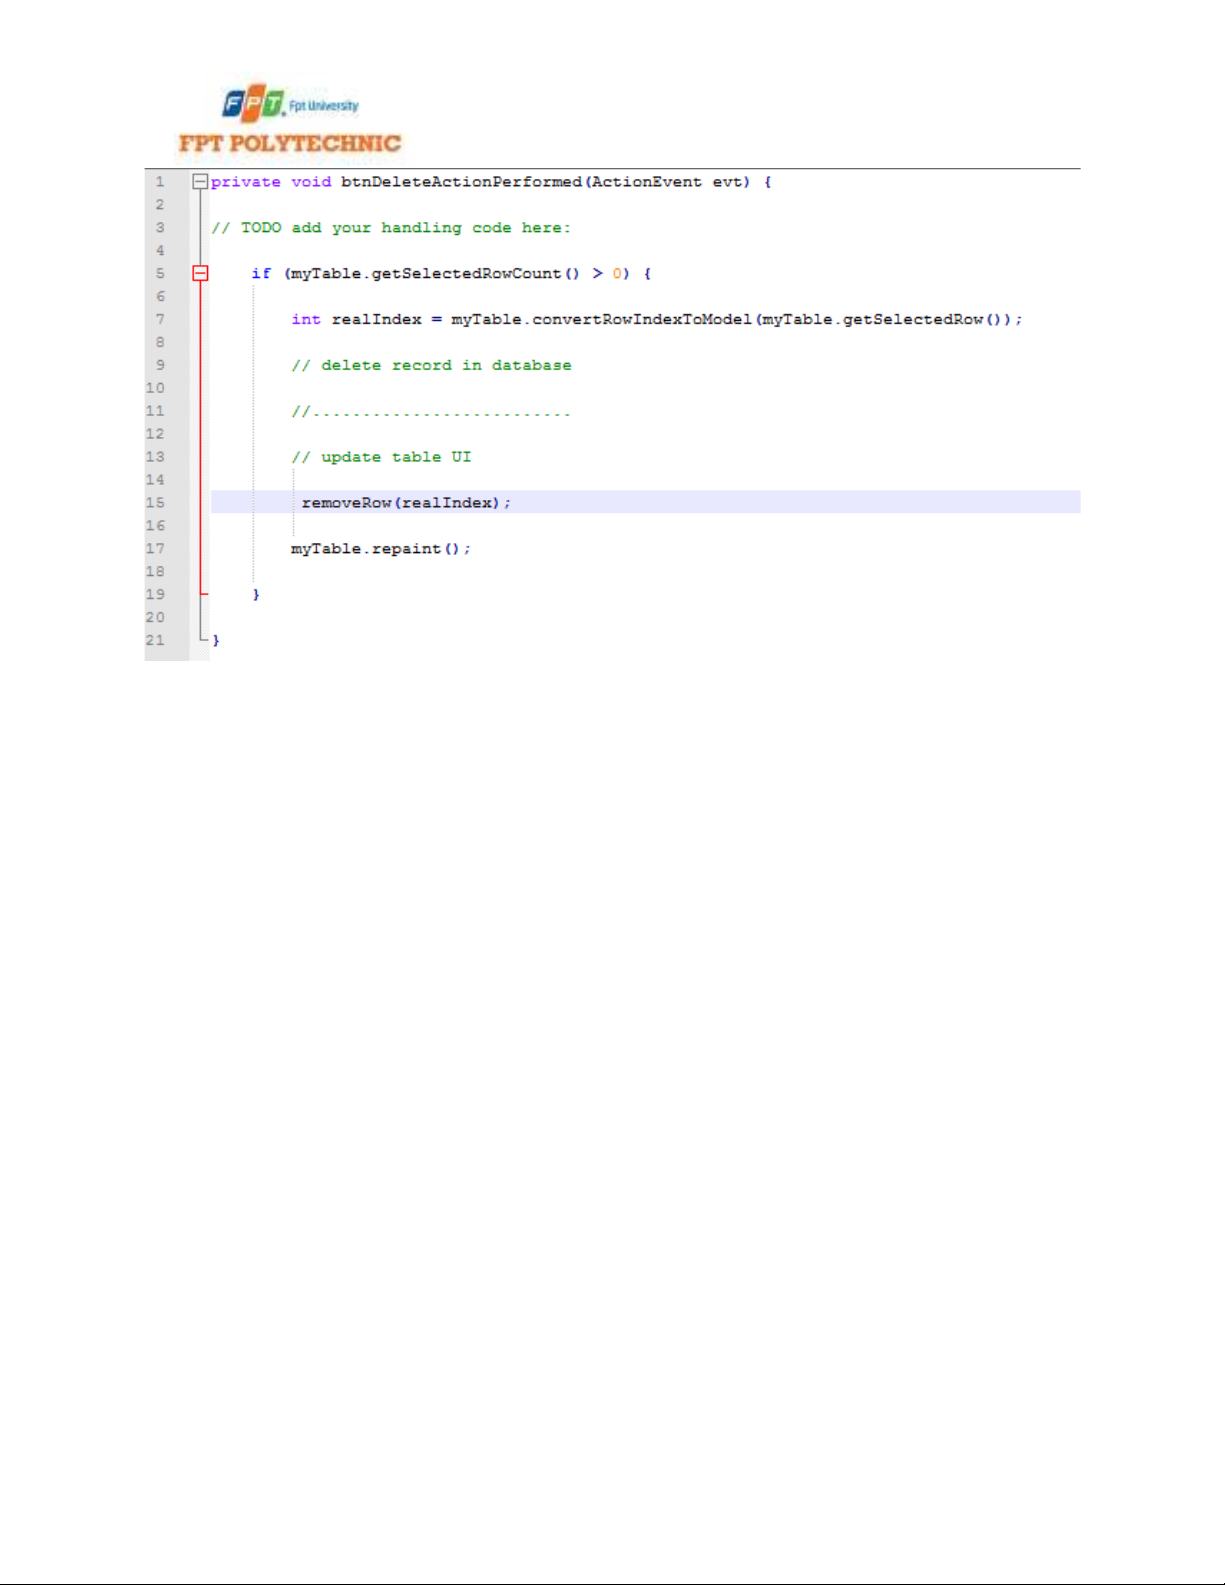The image size is (1225, 1585).
Task: Click closing brace on line 21
Action: (x=216, y=640)
